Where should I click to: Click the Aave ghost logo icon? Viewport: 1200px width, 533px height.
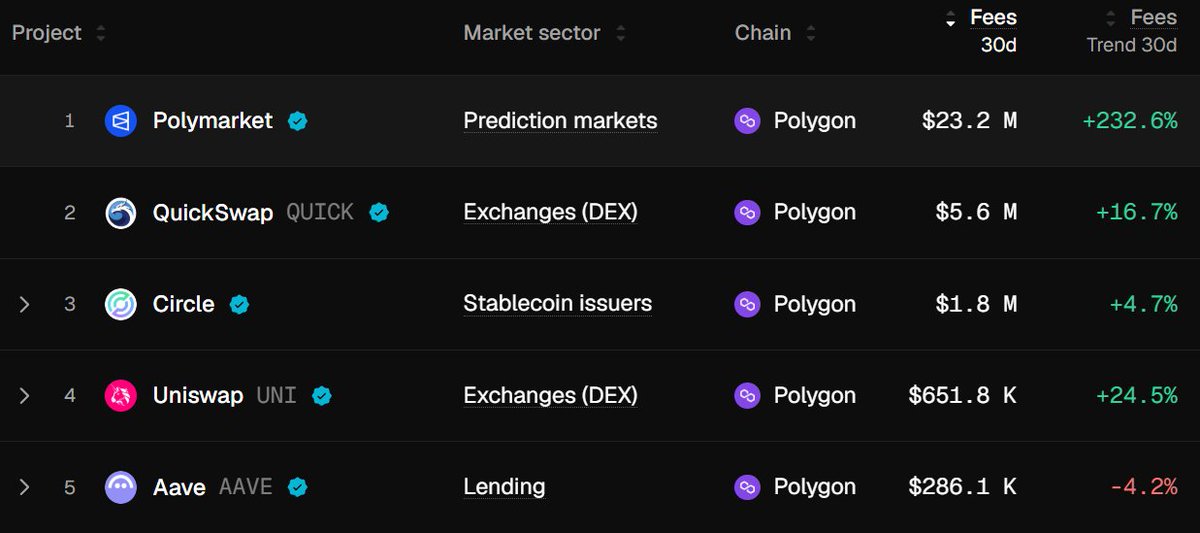120,488
